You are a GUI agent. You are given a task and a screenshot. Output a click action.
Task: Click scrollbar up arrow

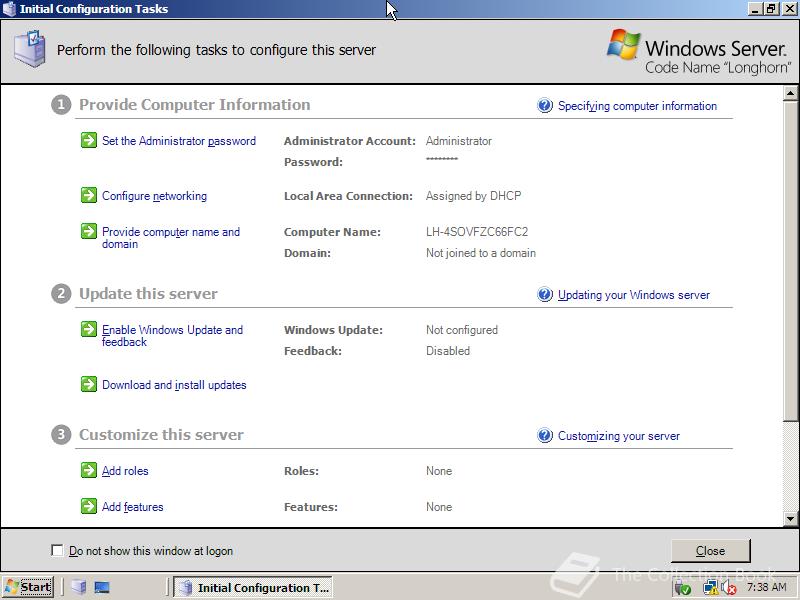790,93
